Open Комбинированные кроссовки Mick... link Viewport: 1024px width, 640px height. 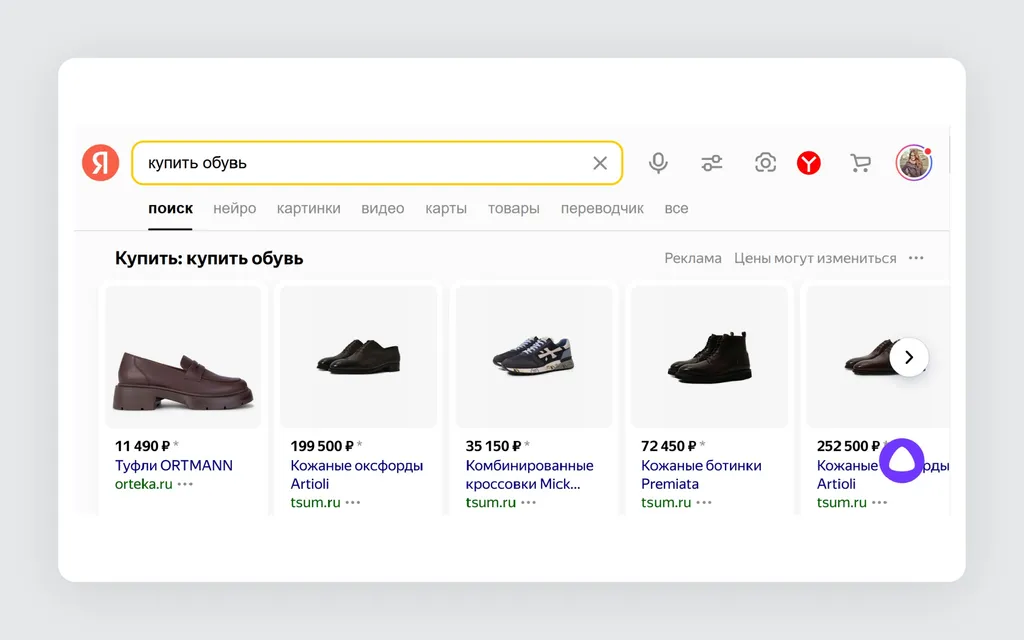click(x=530, y=475)
